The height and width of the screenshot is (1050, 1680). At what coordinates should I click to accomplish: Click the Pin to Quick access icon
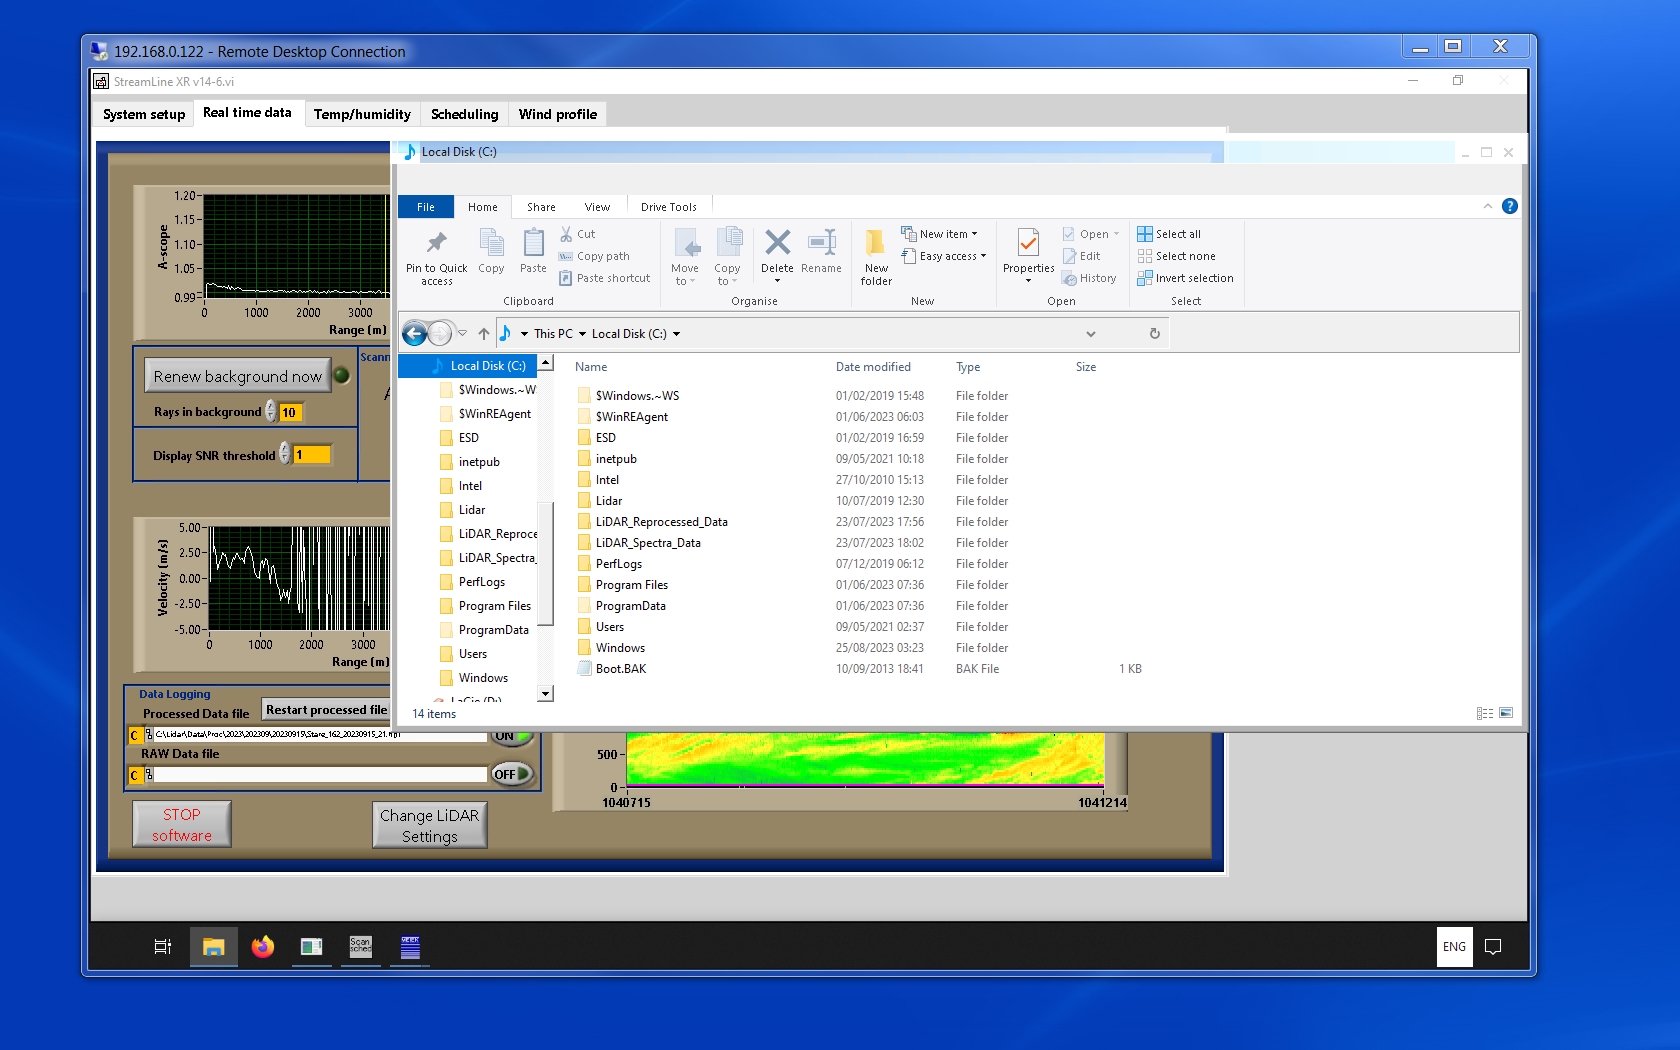pyautogui.click(x=436, y=243)
